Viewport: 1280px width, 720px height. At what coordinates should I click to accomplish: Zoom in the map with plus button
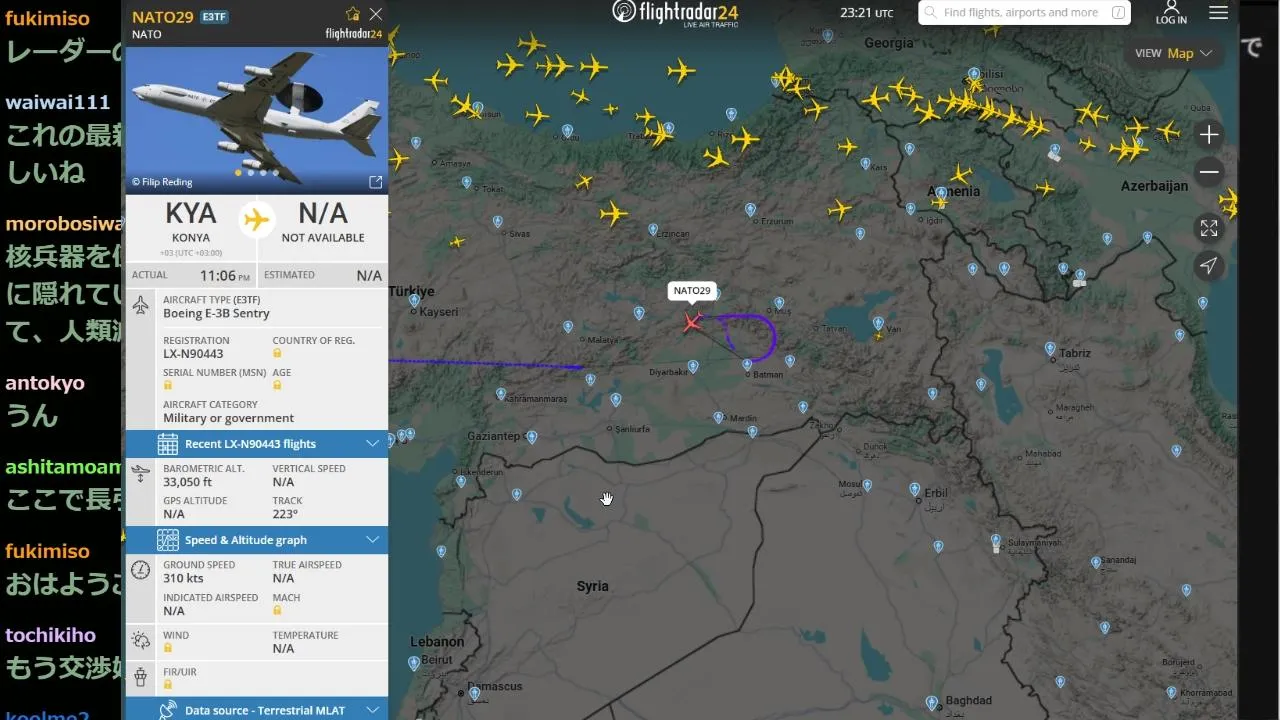tap(1209, 135)
